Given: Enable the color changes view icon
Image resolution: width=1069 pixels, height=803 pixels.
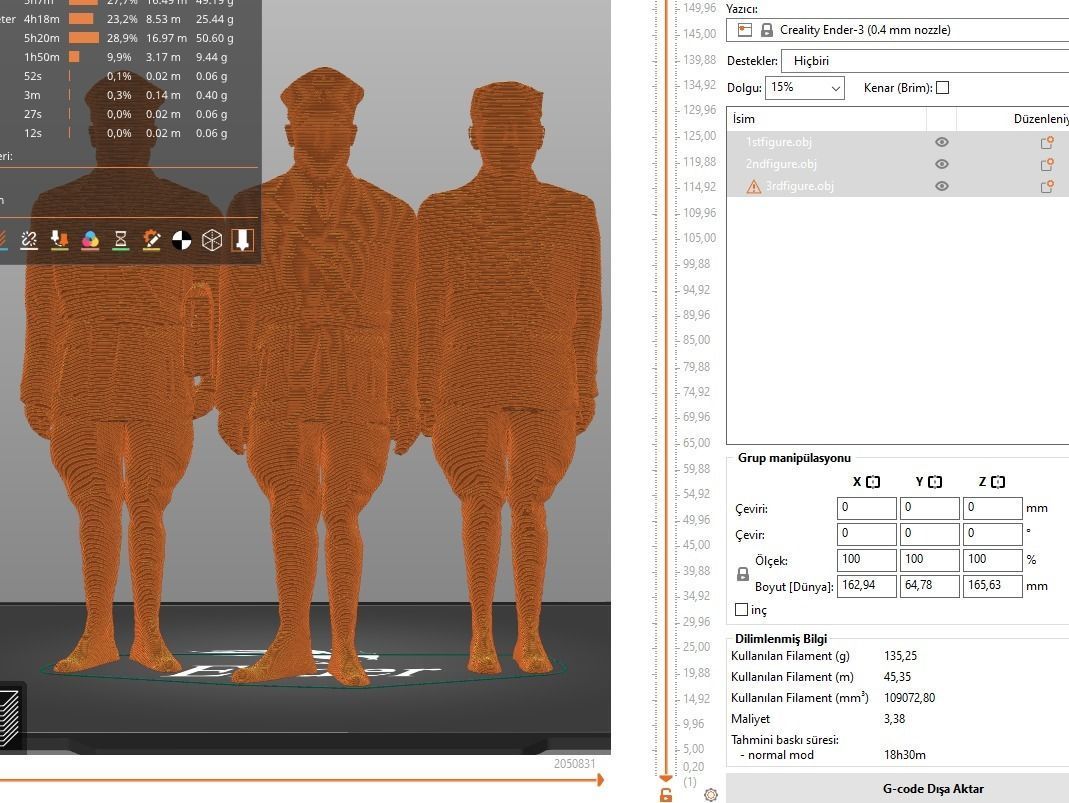Looking at the screenshot, I should click(90, 240).
